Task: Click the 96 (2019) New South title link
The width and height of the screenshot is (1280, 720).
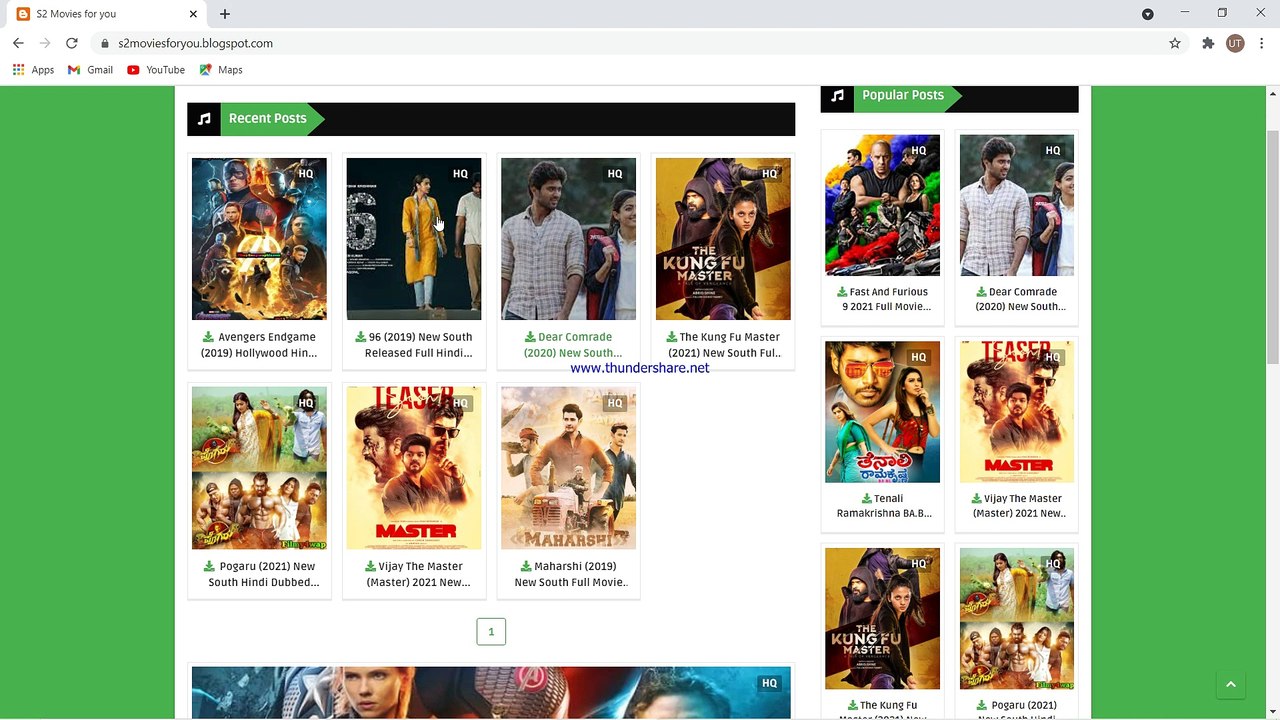Action: 414,345
